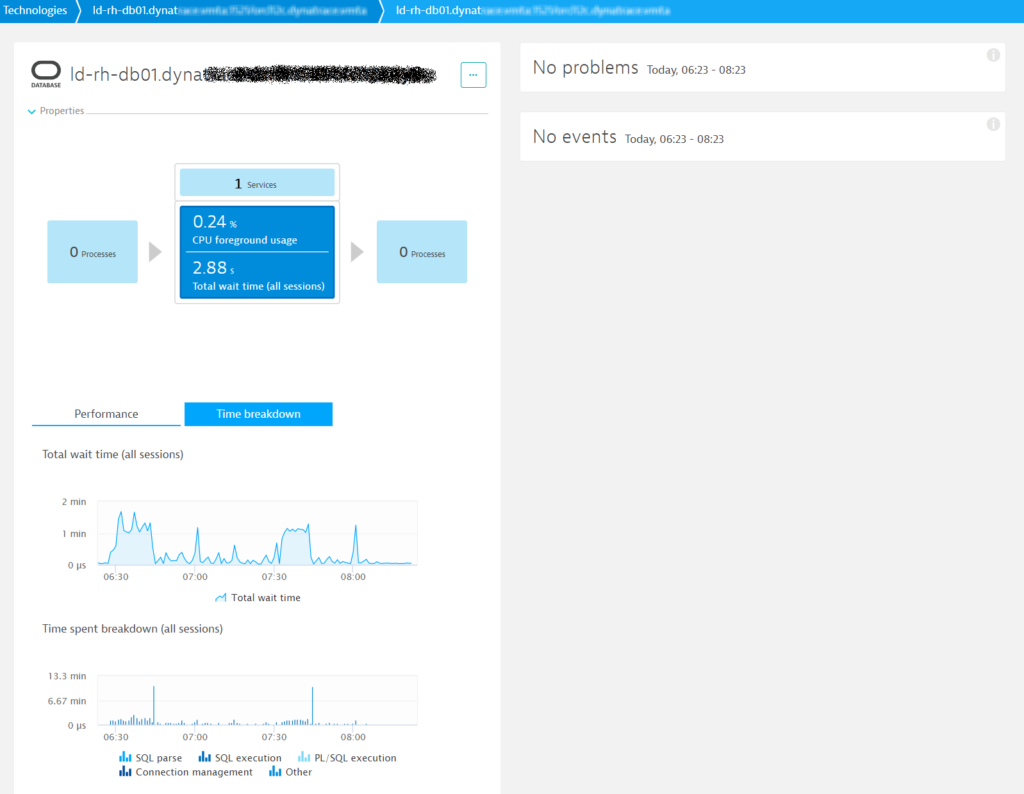This screenshot has width=1024, height=794.
Task: Click the SQL parse legend label
Action: (x=159, y=758)
